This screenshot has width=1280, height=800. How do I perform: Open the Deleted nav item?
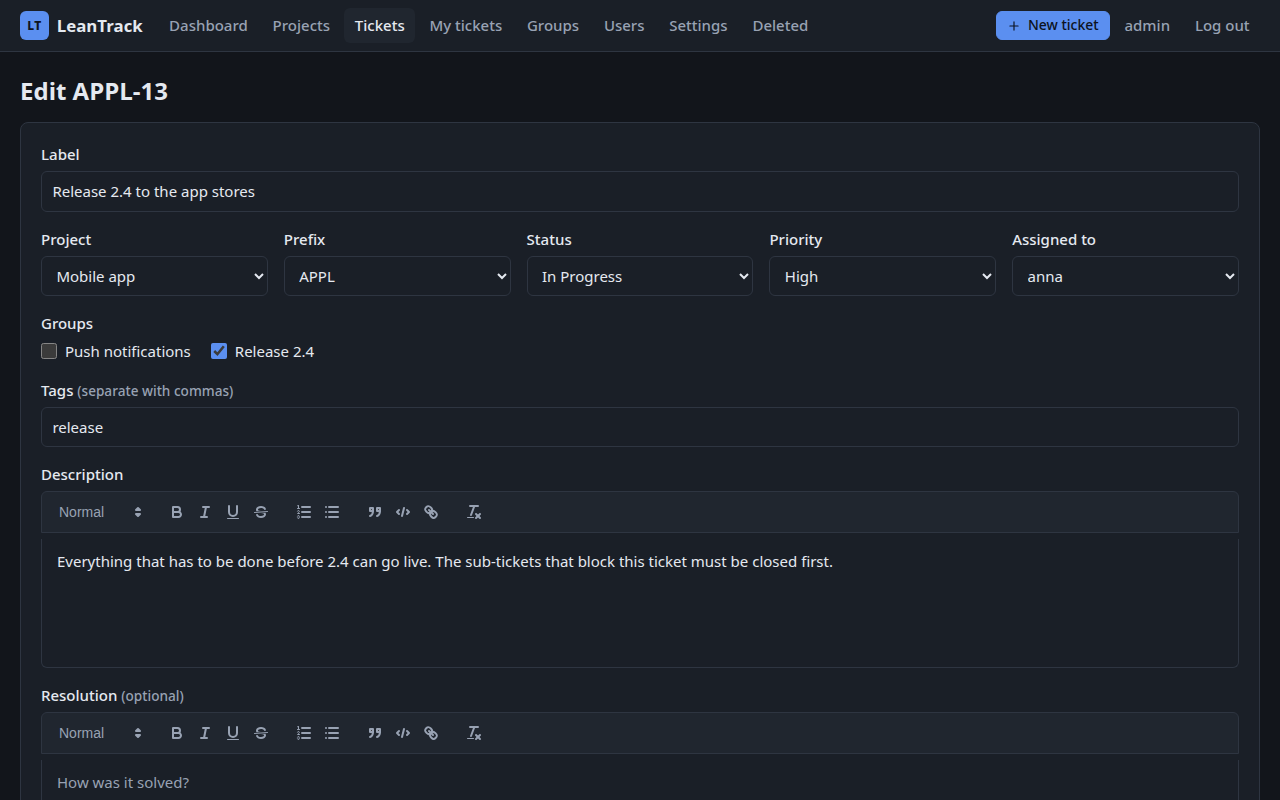[780, 26]
